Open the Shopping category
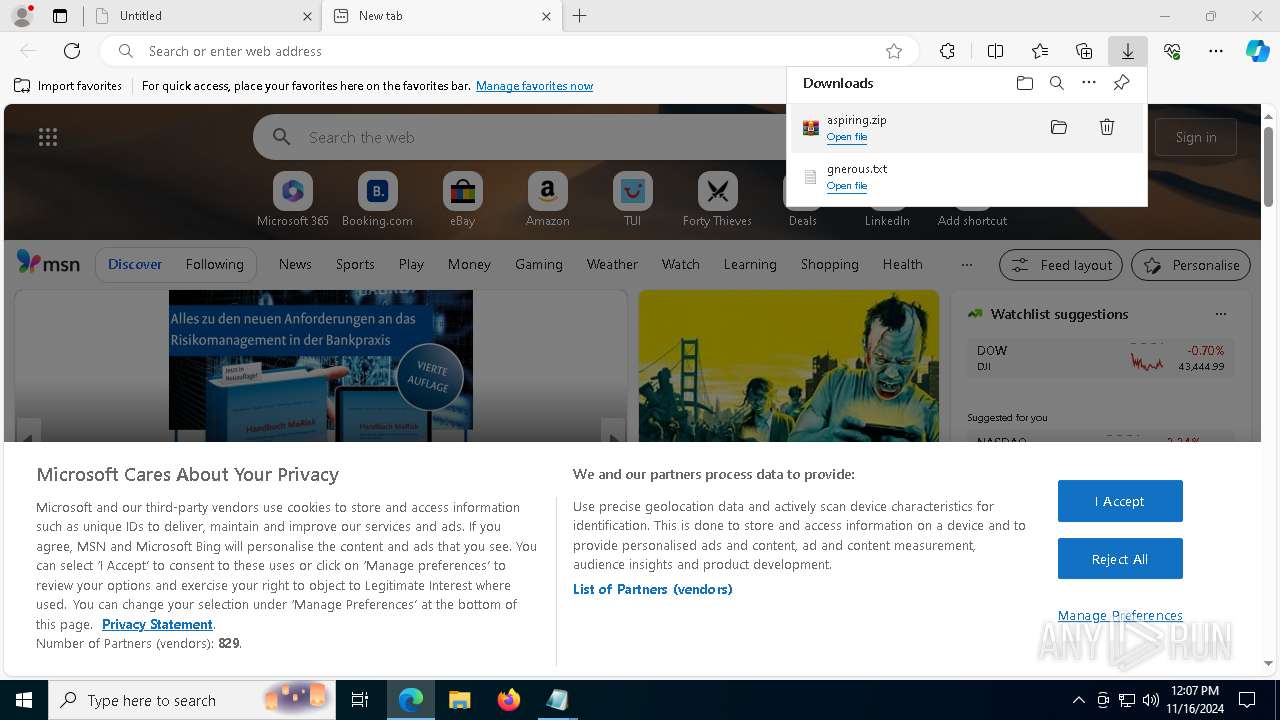 829,264
